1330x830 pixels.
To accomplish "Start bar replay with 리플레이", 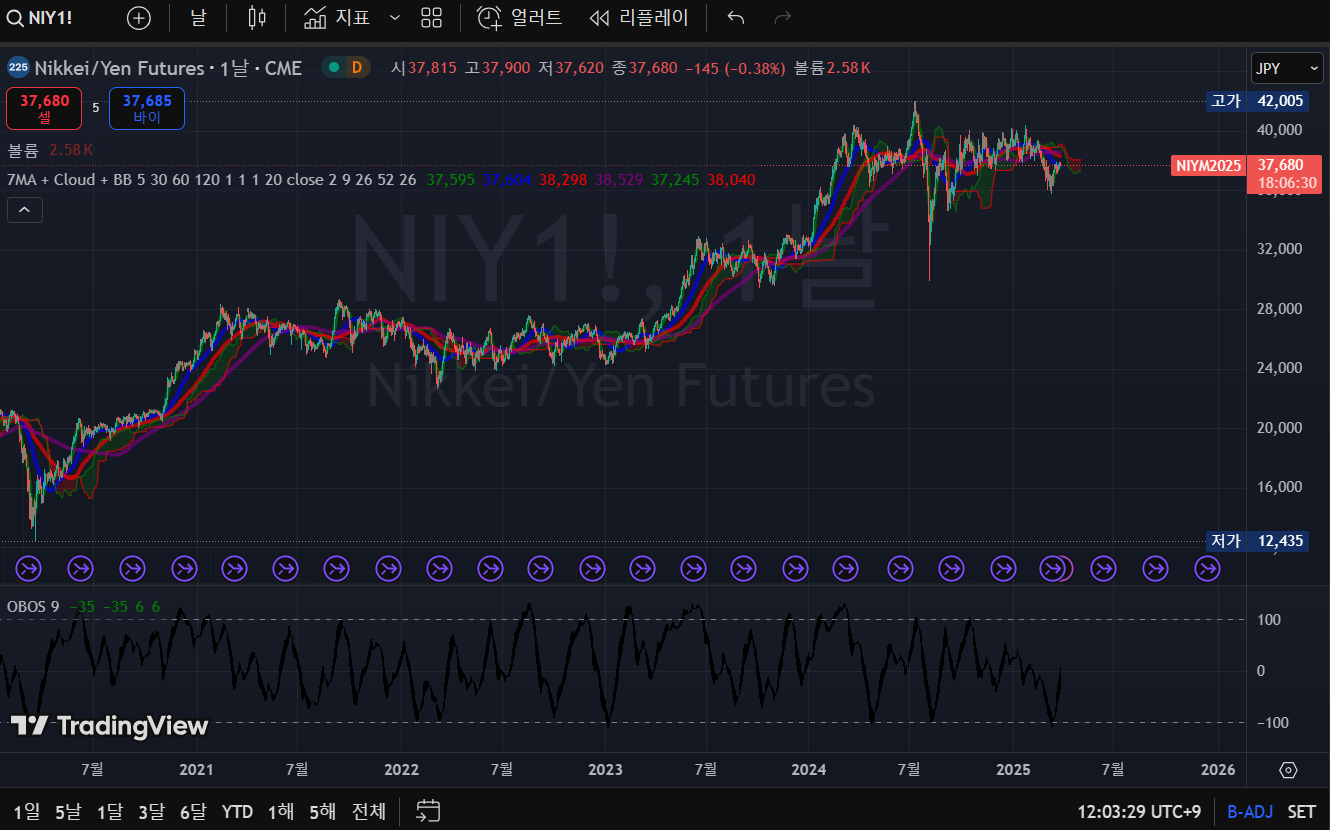I will (x=639, y=18).
